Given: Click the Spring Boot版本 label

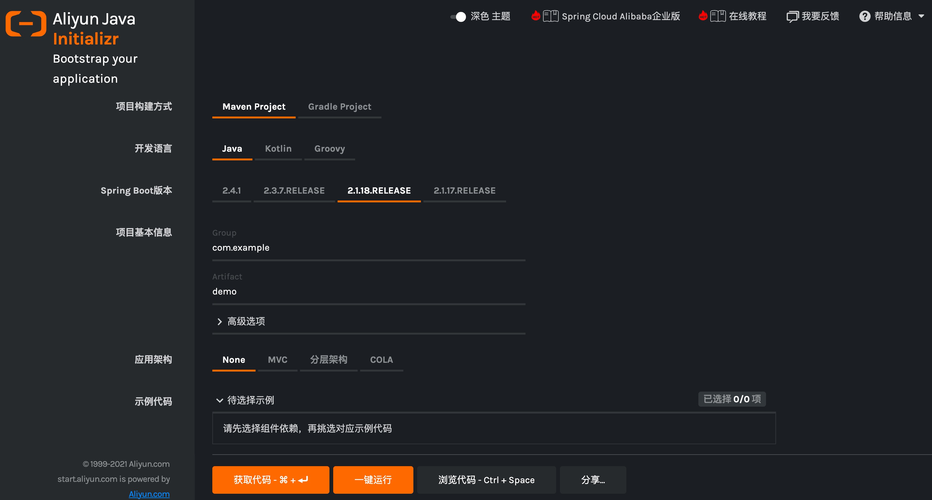Looking at the screenshot, I should point(136,191).
